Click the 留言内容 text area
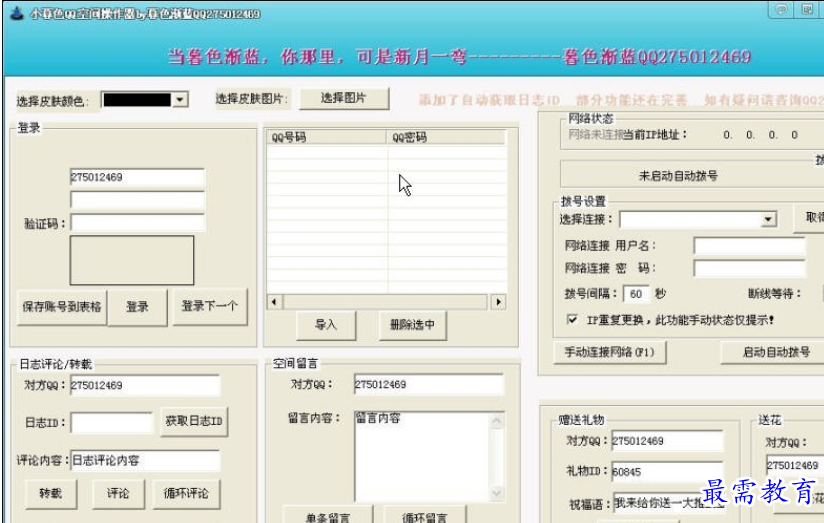 pos(423,457)
